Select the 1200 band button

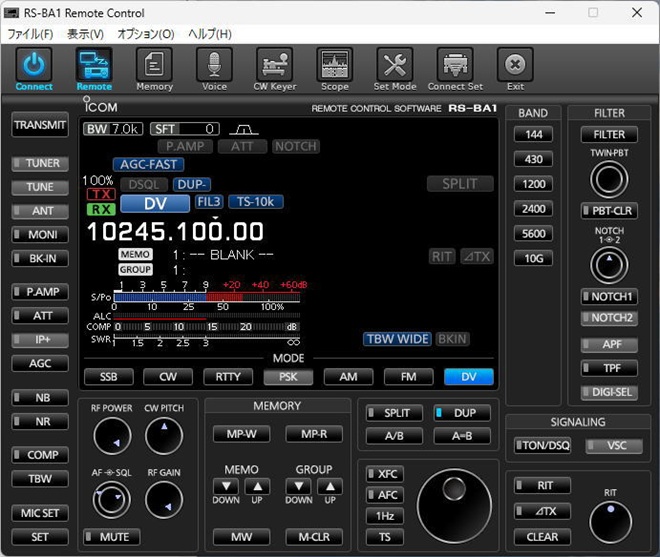pyautogui.click(x=532, y=184)
